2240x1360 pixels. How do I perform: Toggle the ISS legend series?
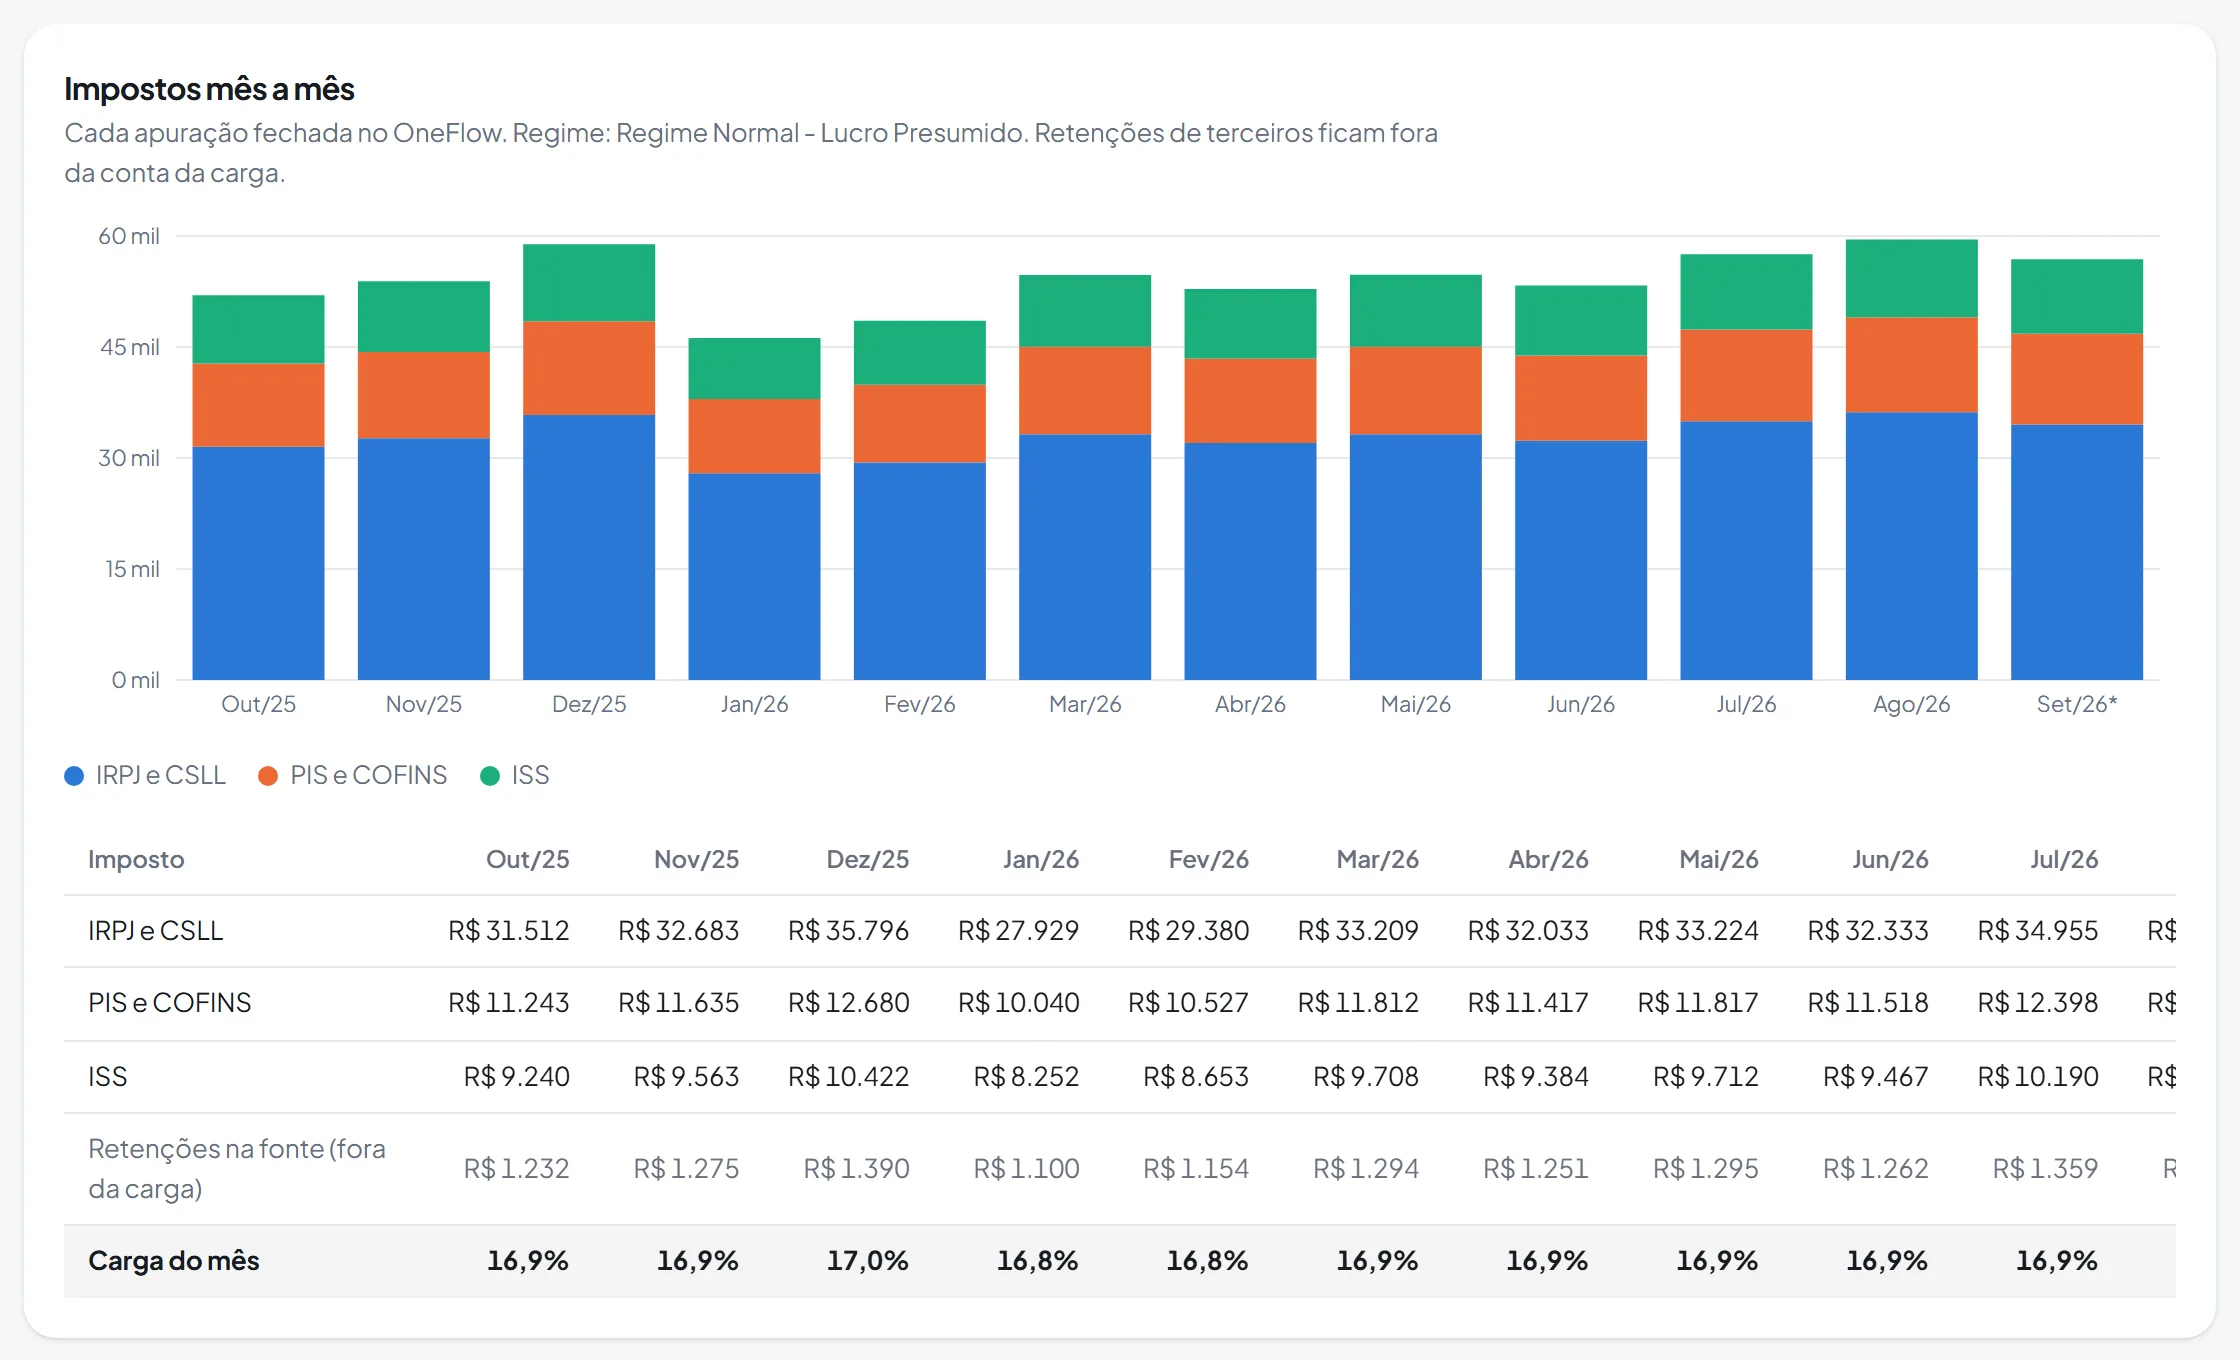(514, 775)
